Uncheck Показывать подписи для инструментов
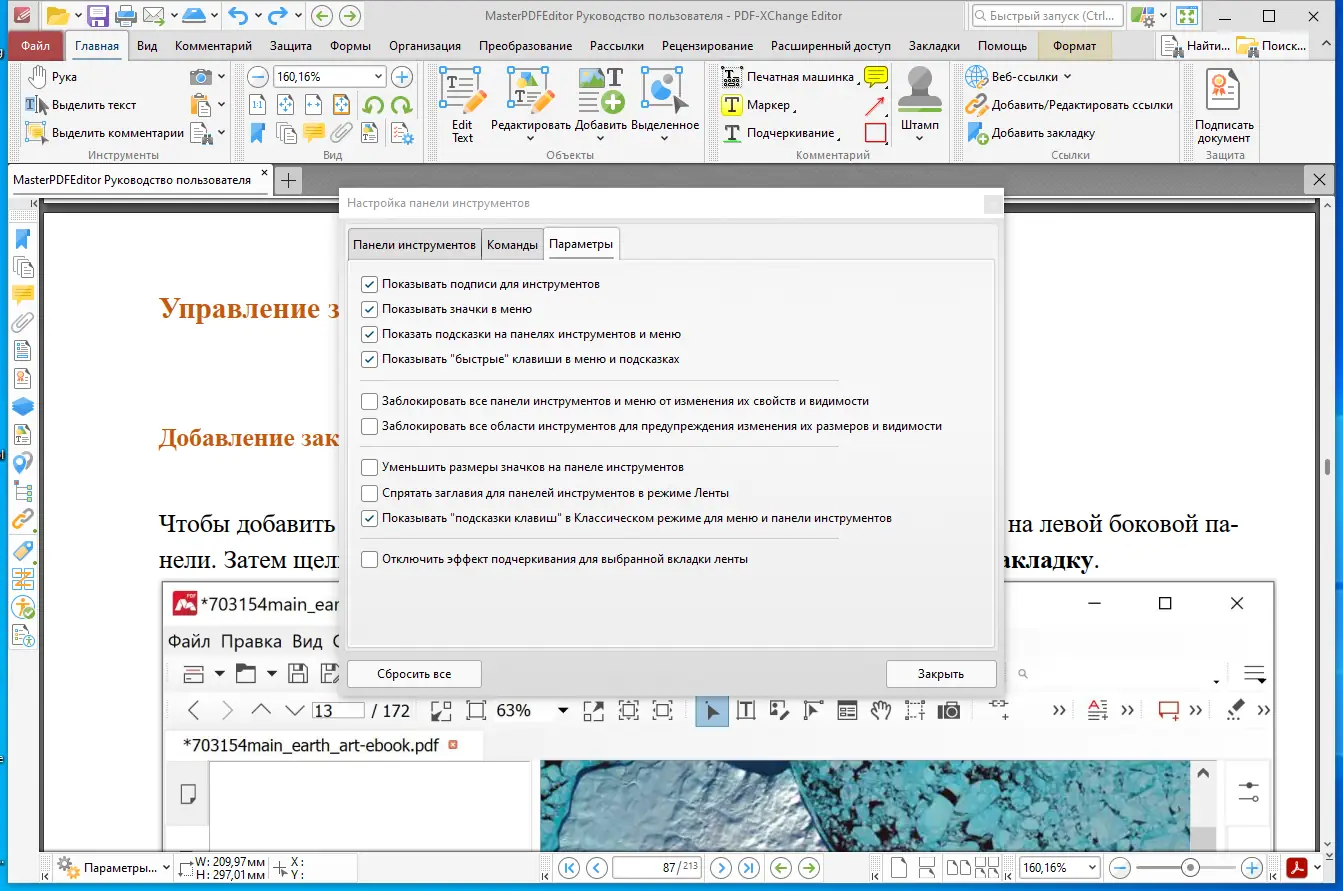 [x=369, y=283]
